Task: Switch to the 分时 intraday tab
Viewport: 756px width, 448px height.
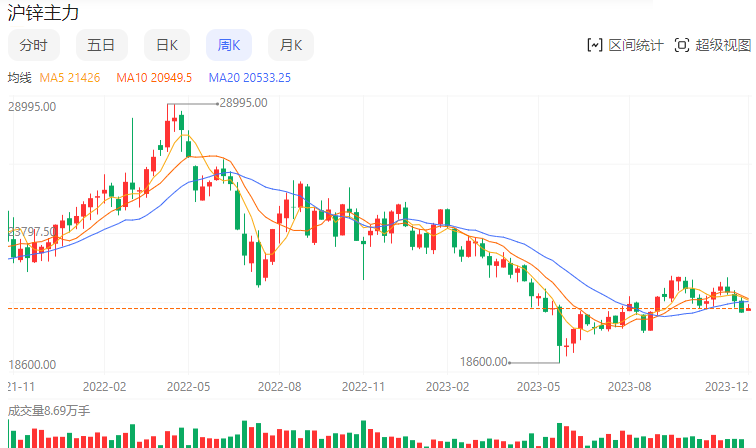Action: pos(34,45)
